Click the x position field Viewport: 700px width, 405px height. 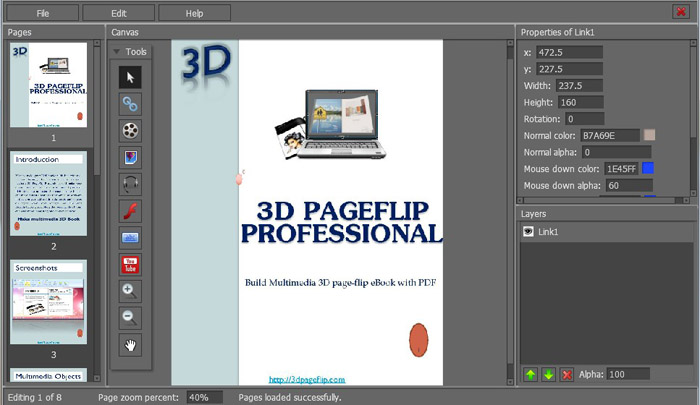click(569, 52)
